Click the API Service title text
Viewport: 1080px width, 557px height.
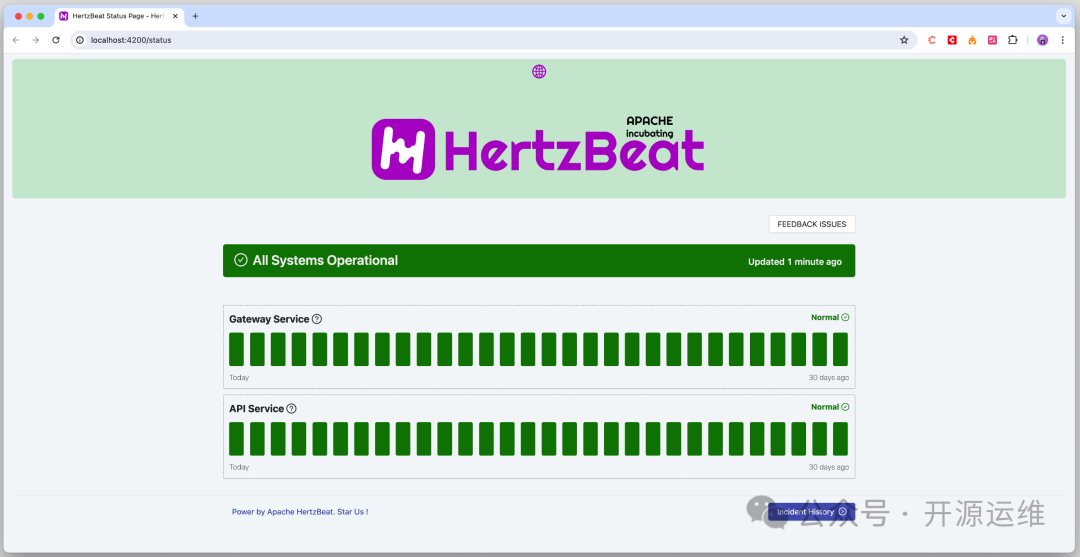pyautogui.click(x=256, y=408)
